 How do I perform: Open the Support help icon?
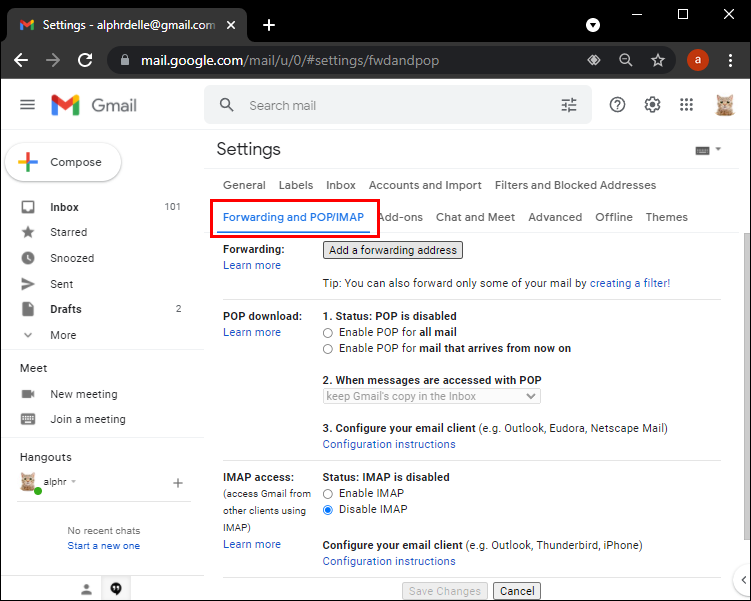coord(617,105)
